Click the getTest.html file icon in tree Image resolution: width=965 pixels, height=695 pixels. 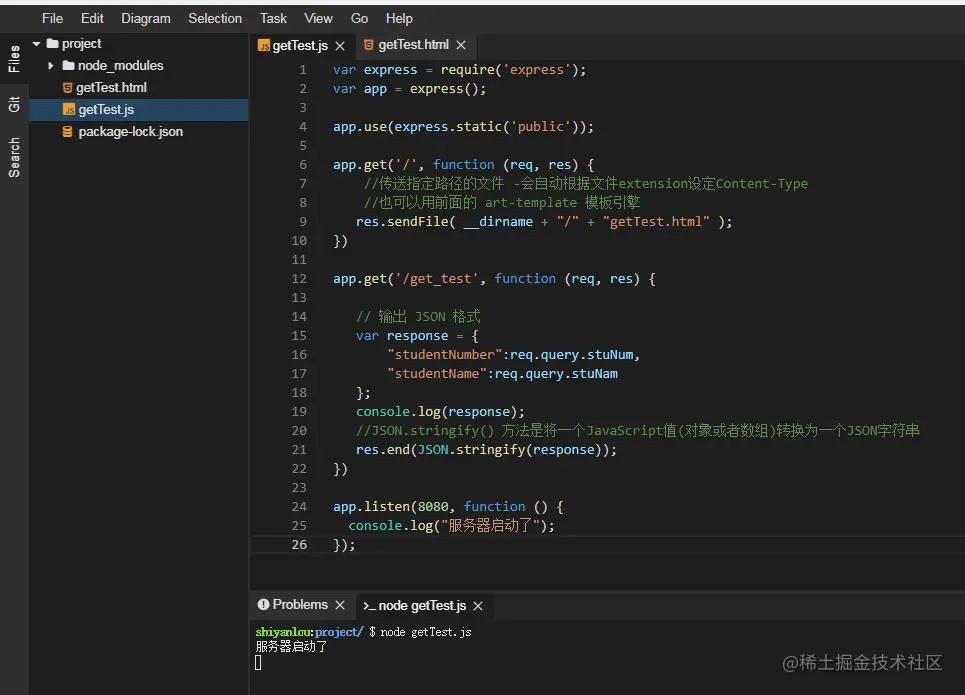point(68,87)
